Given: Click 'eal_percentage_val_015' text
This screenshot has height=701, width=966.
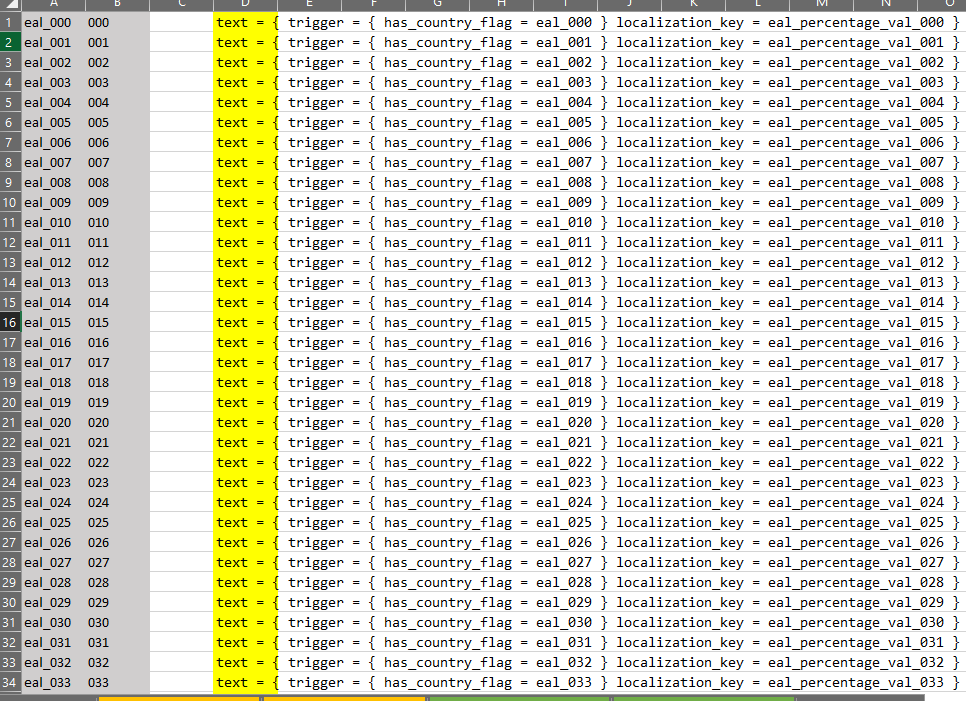Looking at the screenshot, I should (x=856, y=323).
